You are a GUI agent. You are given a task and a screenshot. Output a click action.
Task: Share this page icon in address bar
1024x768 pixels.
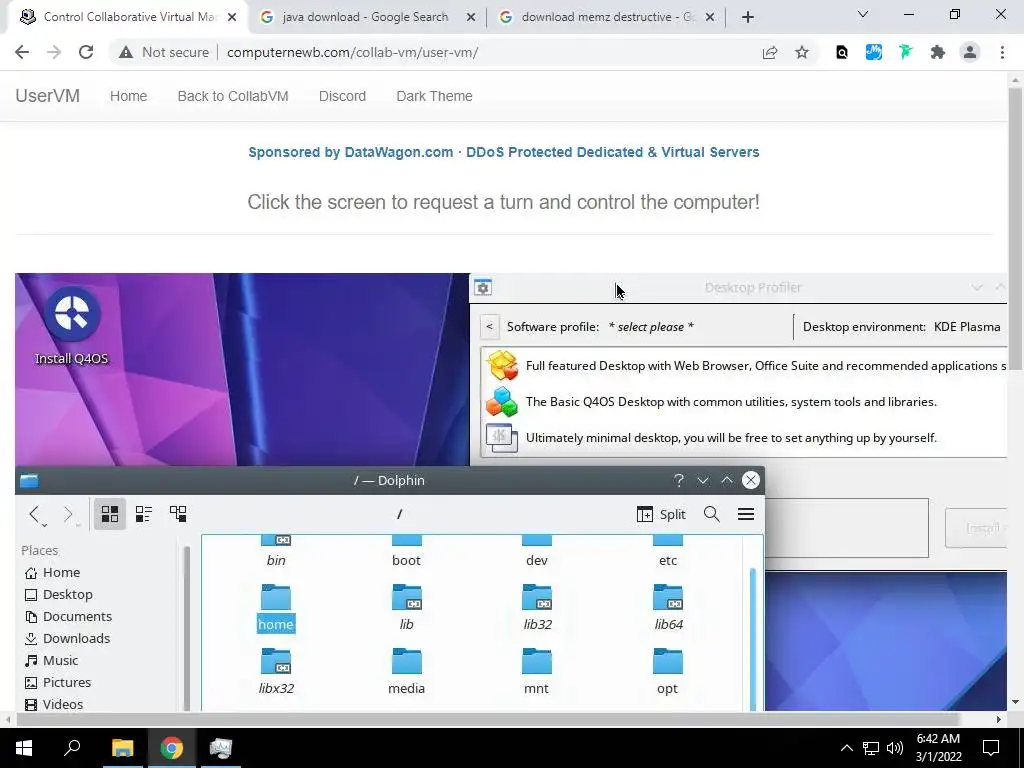[770, 52]
